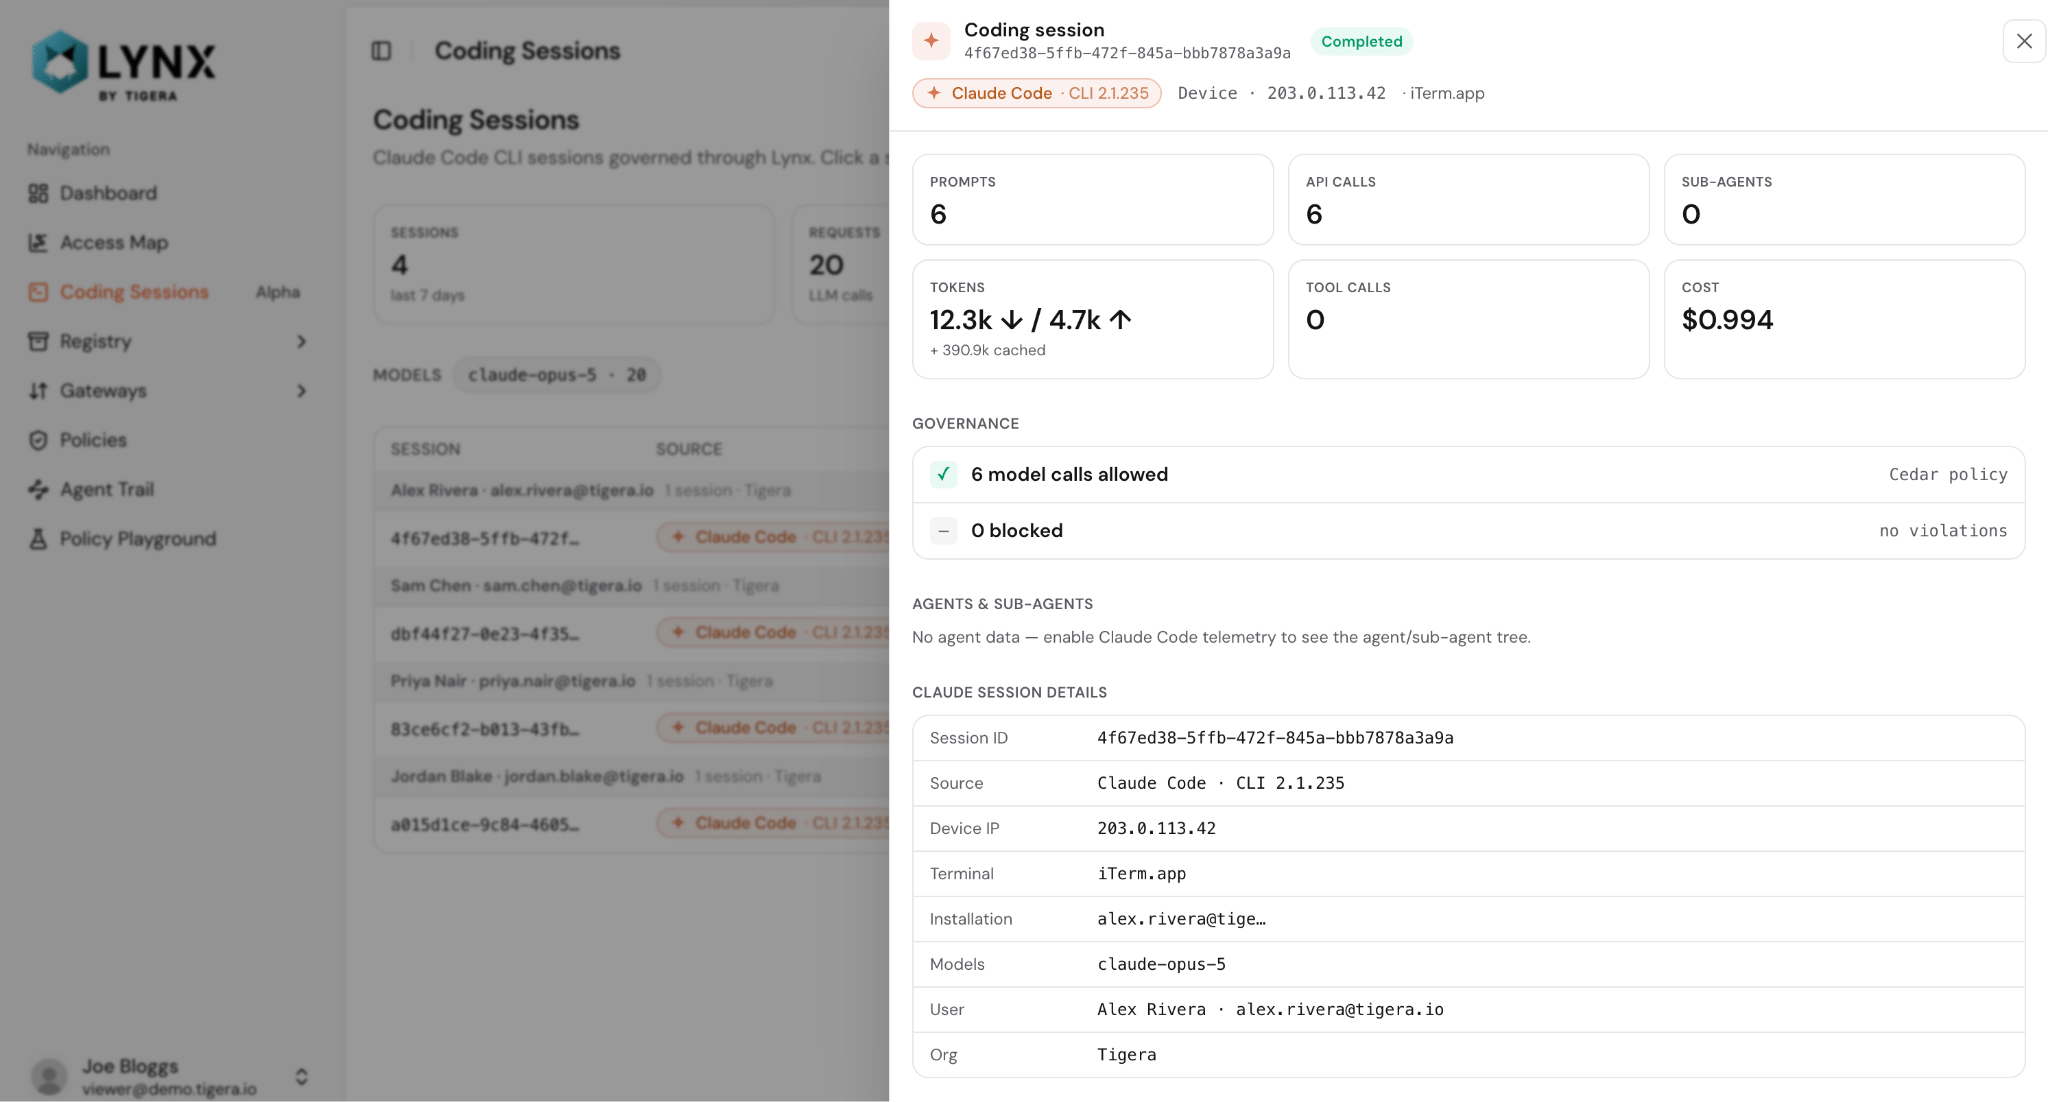The width and height of the screenshot is (2048, 1102).
Task: Click the API Calls stat card
Action: [x=1469, y=199]
